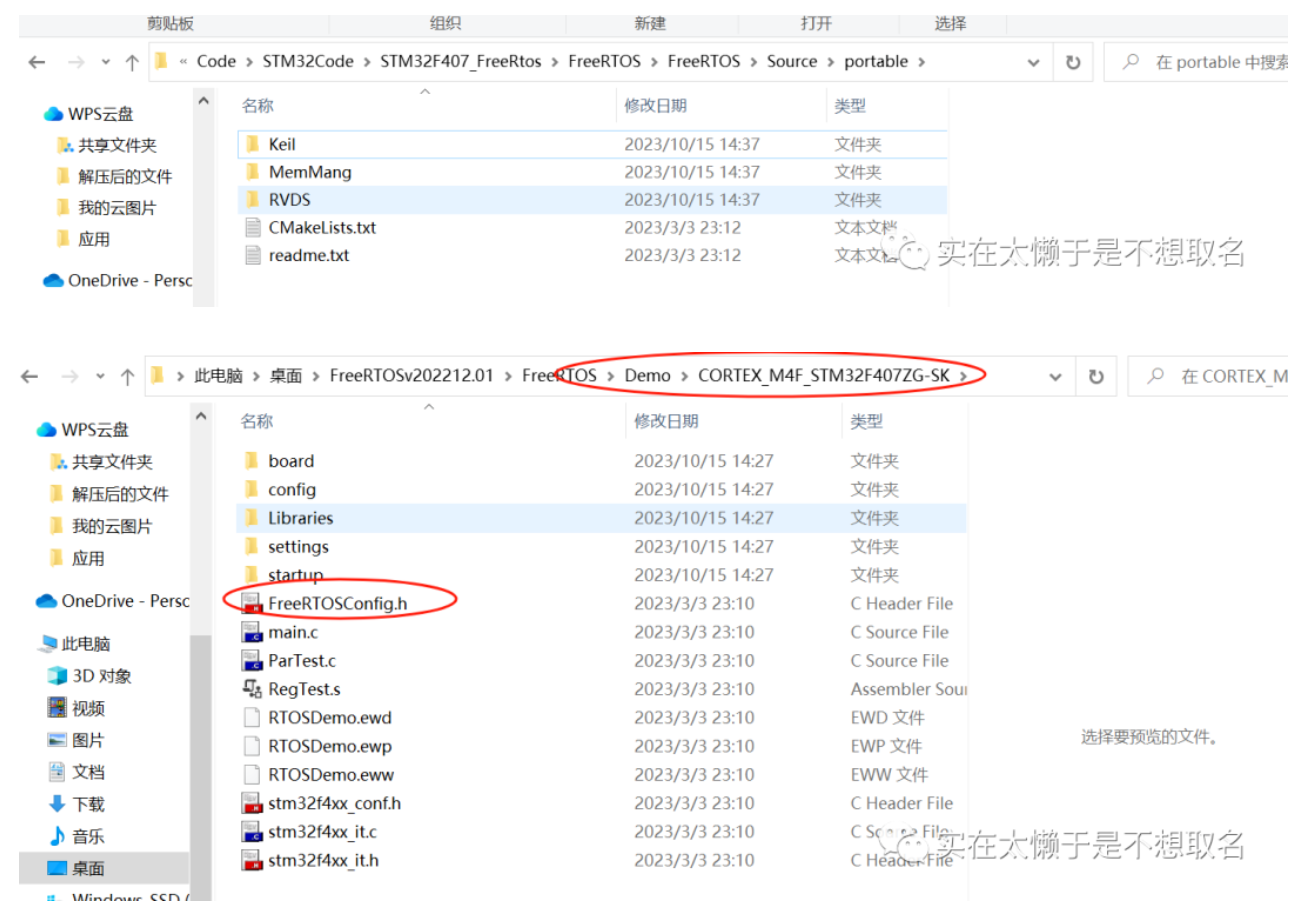Open WPS云盘 in lower navigation pane
The width and height of the screenshot is (1314, 901).
[94, 430]
